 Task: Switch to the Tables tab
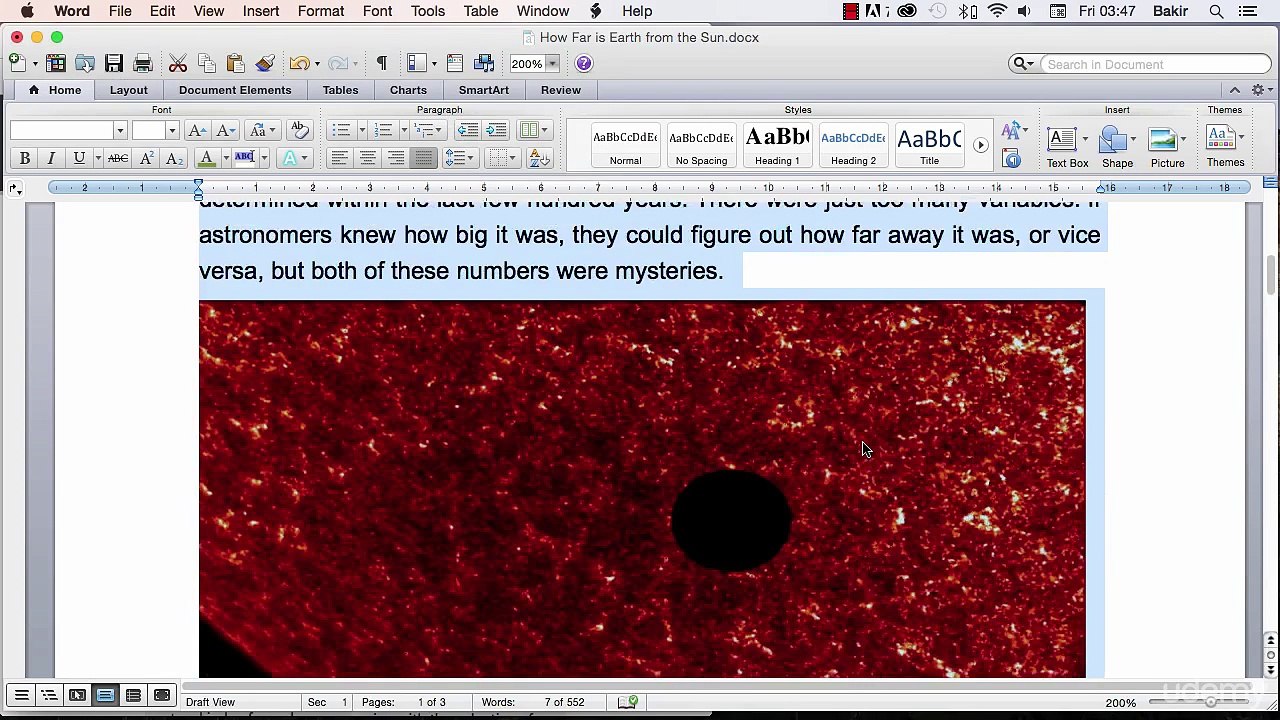[x=340, y=90]
